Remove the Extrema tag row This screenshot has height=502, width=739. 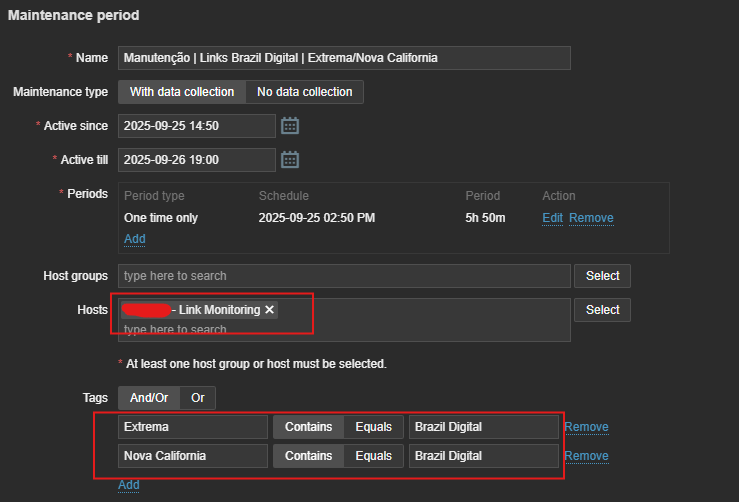(586, 427)
